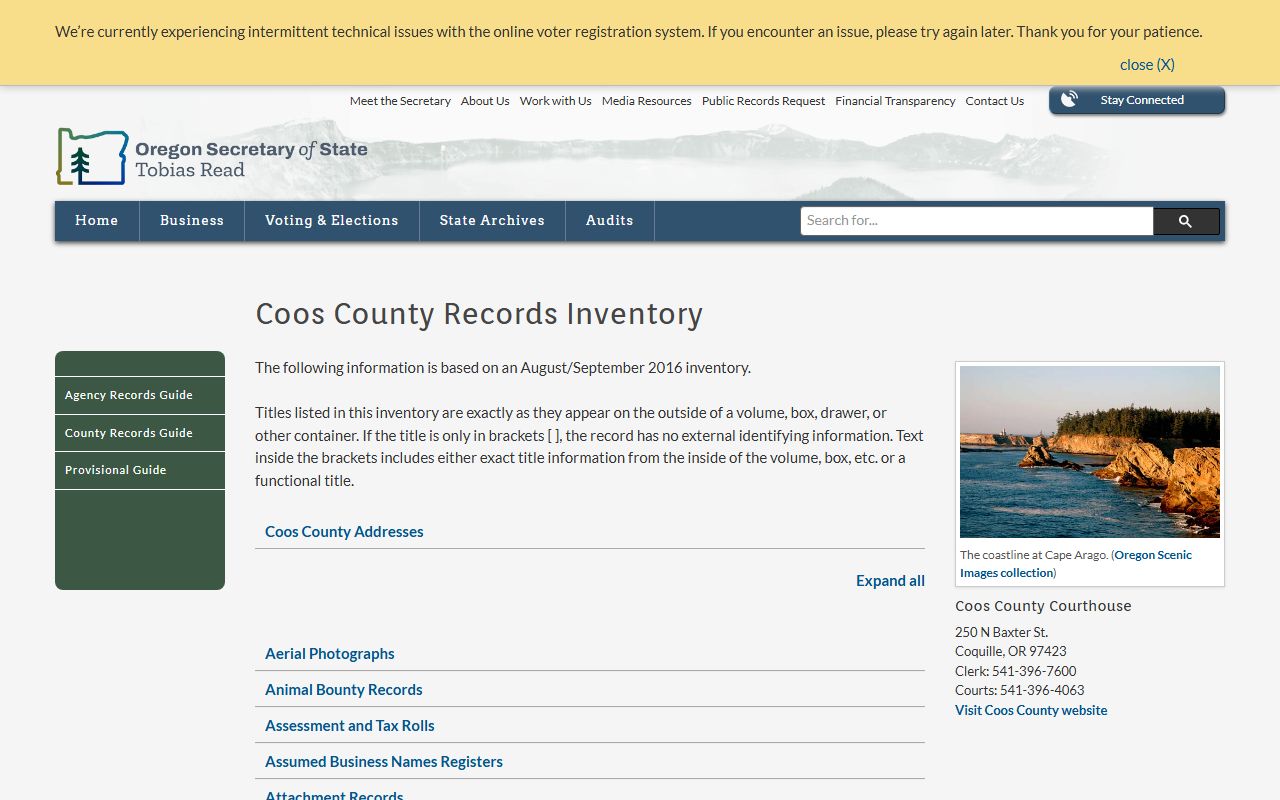Open the State Archives menu
Screen dimensions: 1280x800
[492, 221]
